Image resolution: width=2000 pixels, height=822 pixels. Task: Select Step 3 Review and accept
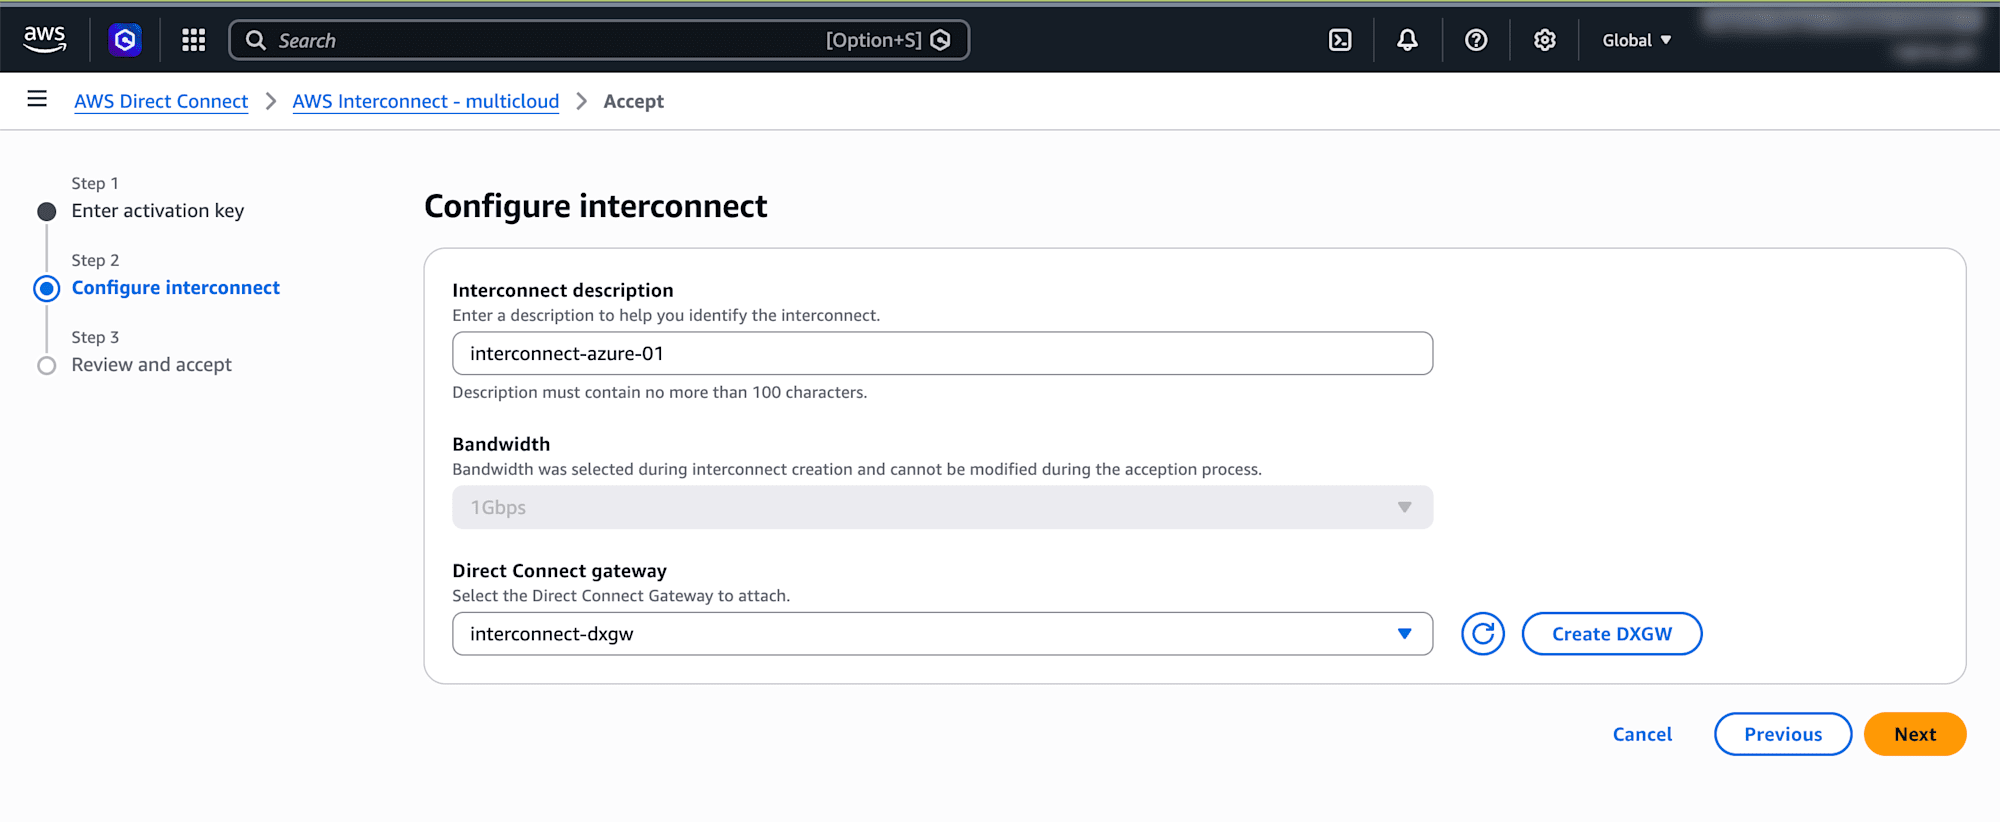tap(152, 365)
